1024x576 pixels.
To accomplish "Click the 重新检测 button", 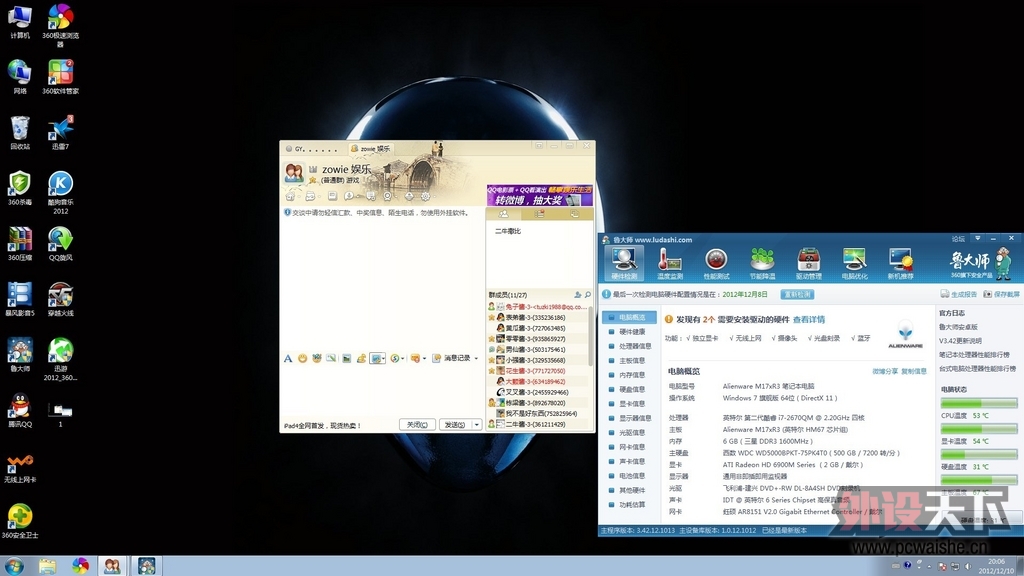I will [797, 295].
